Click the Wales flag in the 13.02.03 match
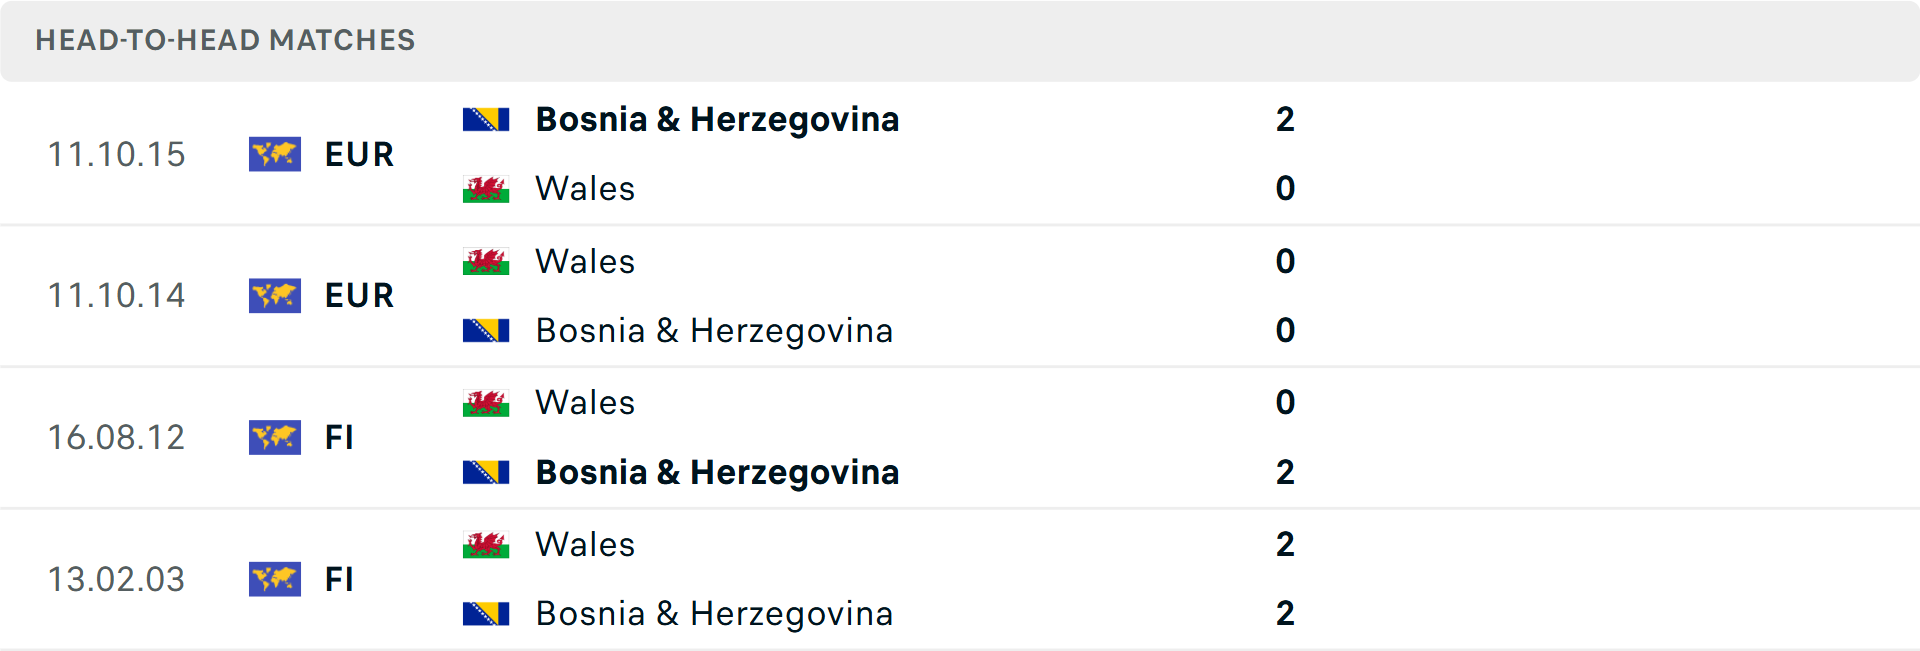Image resolution: width=1920 pixels, height=651 pixels. tap(487, 544)
